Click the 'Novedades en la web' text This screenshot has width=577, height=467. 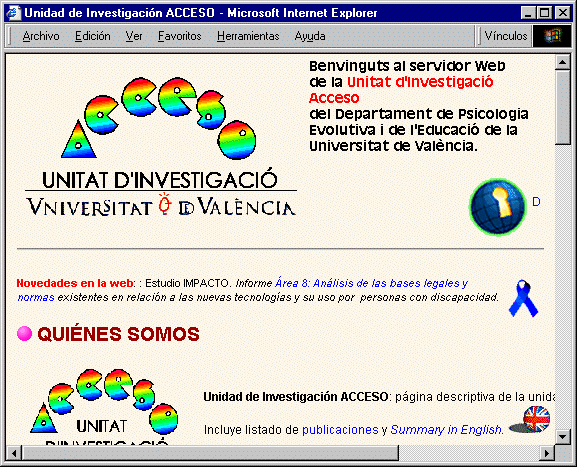click(x=75, y=283)
